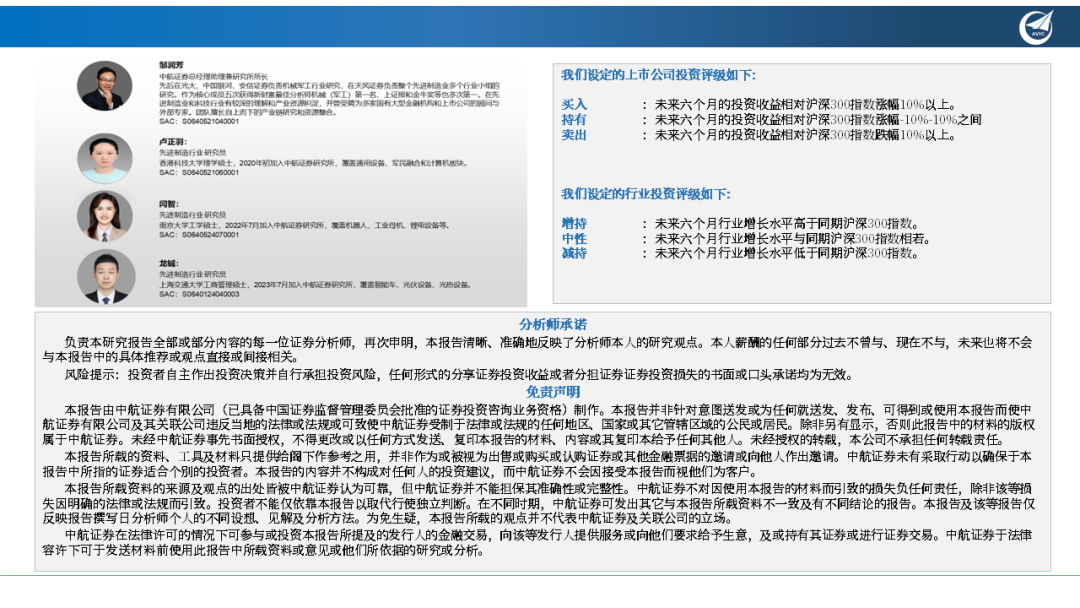Click the paragraph starting 本报告所载的资料、工具及材料
The width and height of the screenshot is (1080, 608).
coord(537,464)
